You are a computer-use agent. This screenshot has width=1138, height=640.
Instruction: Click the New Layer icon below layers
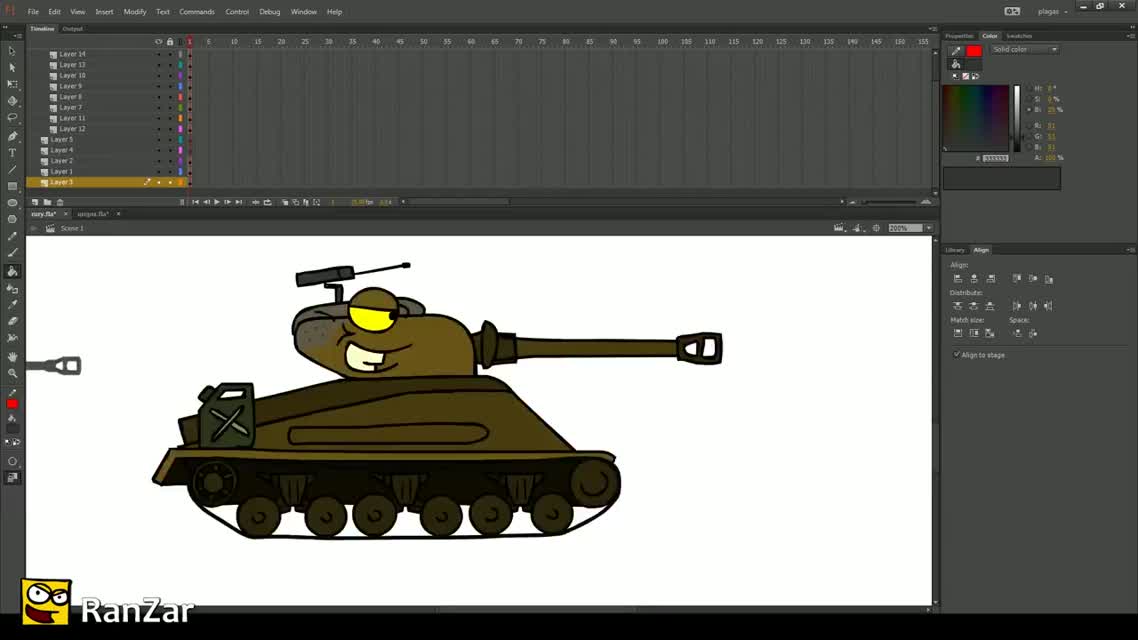tap(35, 202)
